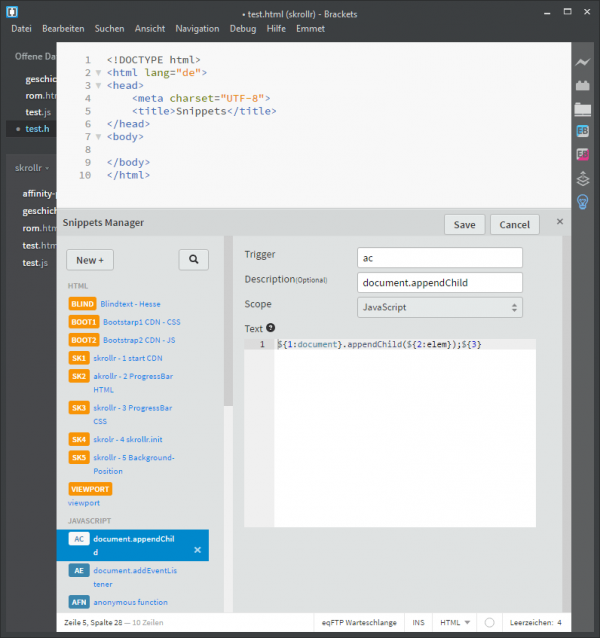Click the AFN snippet badge

tap(79, 602)
